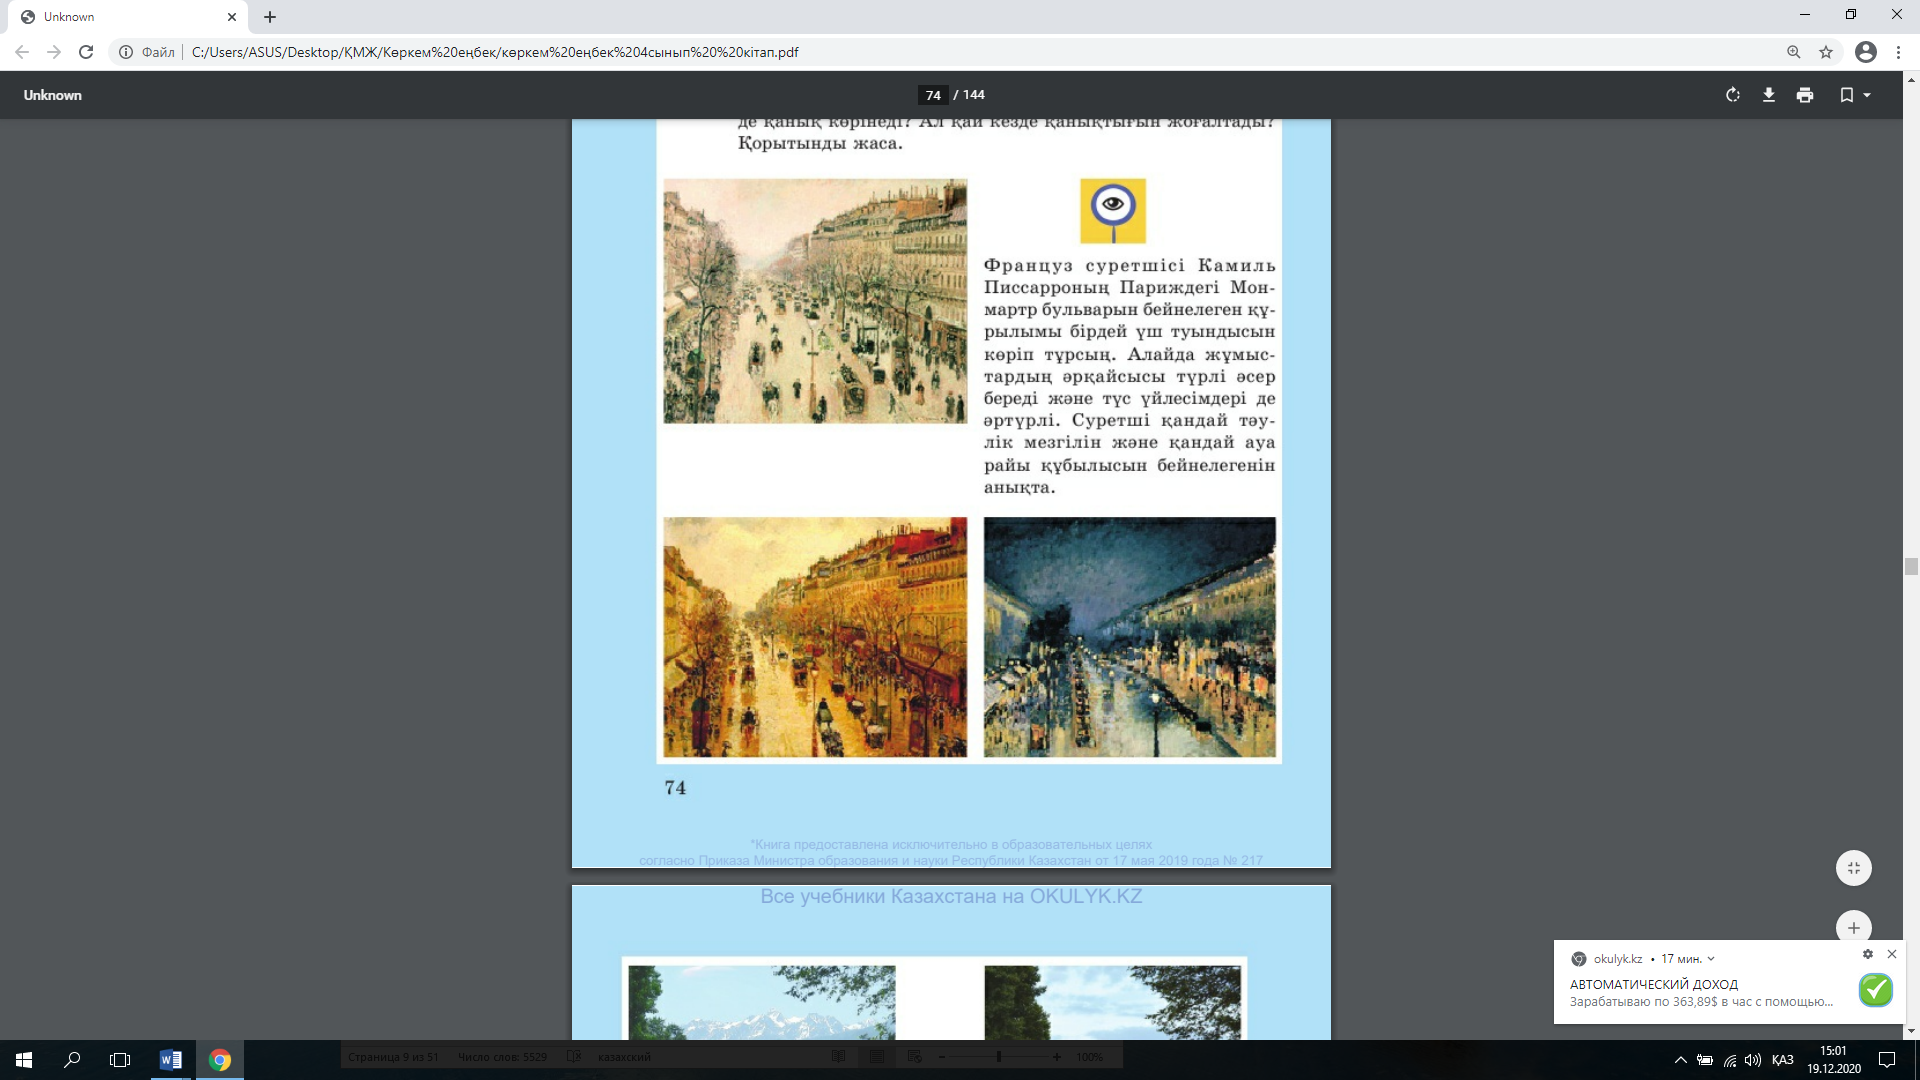
Task: Close the Unknown tab
Action: [x=231, y=17]
